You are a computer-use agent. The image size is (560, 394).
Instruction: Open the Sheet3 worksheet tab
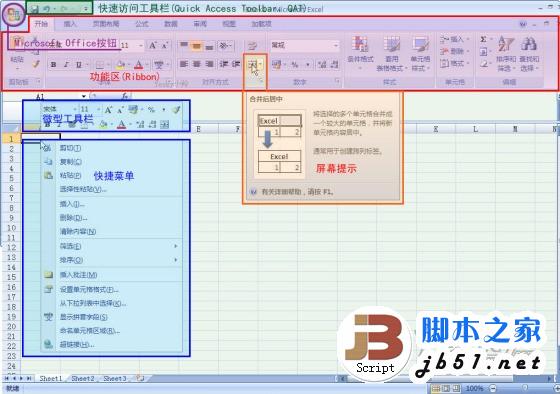pos(115,378)
